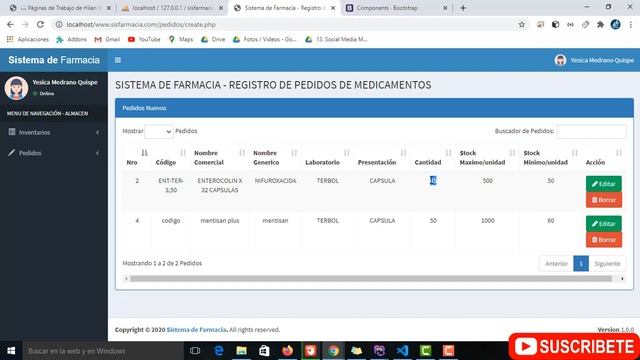Viewport: 640px width, 360px height.
Task: Open Windows Start menu
Action: coord(11,351)
